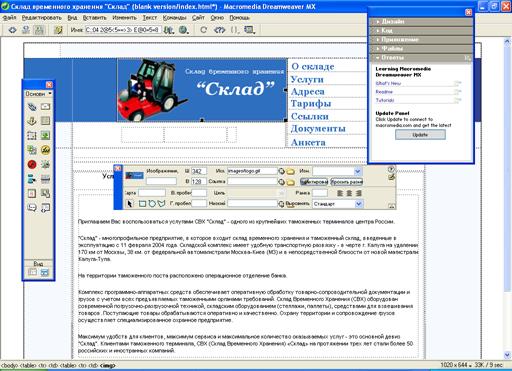
Task: Open the Команды menu
Action: pos(174,18)
